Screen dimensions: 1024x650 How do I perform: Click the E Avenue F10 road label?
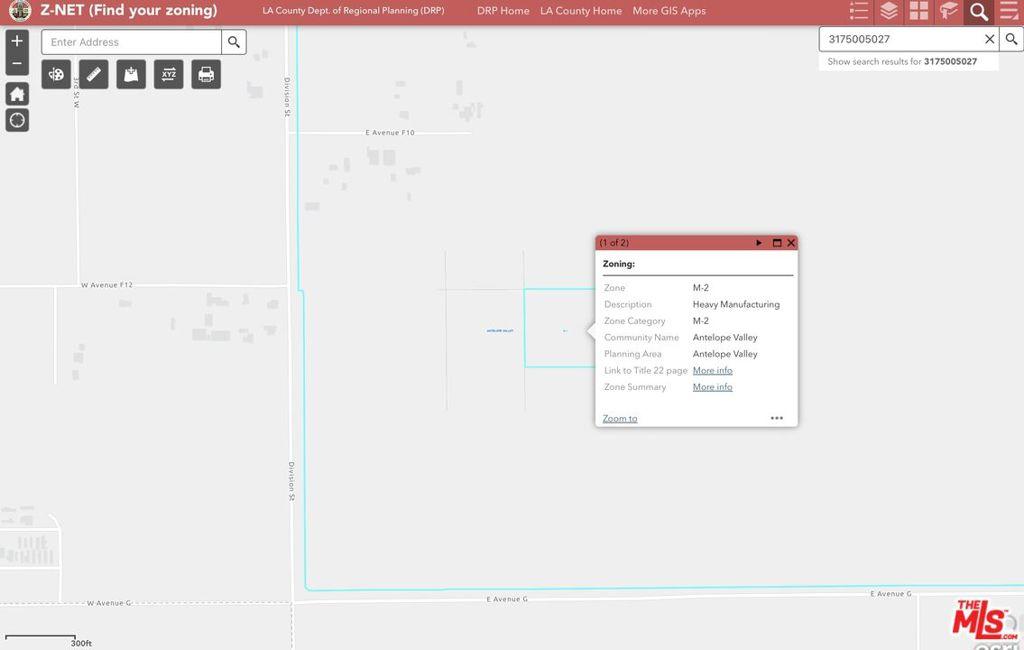(x=390, y=133)
